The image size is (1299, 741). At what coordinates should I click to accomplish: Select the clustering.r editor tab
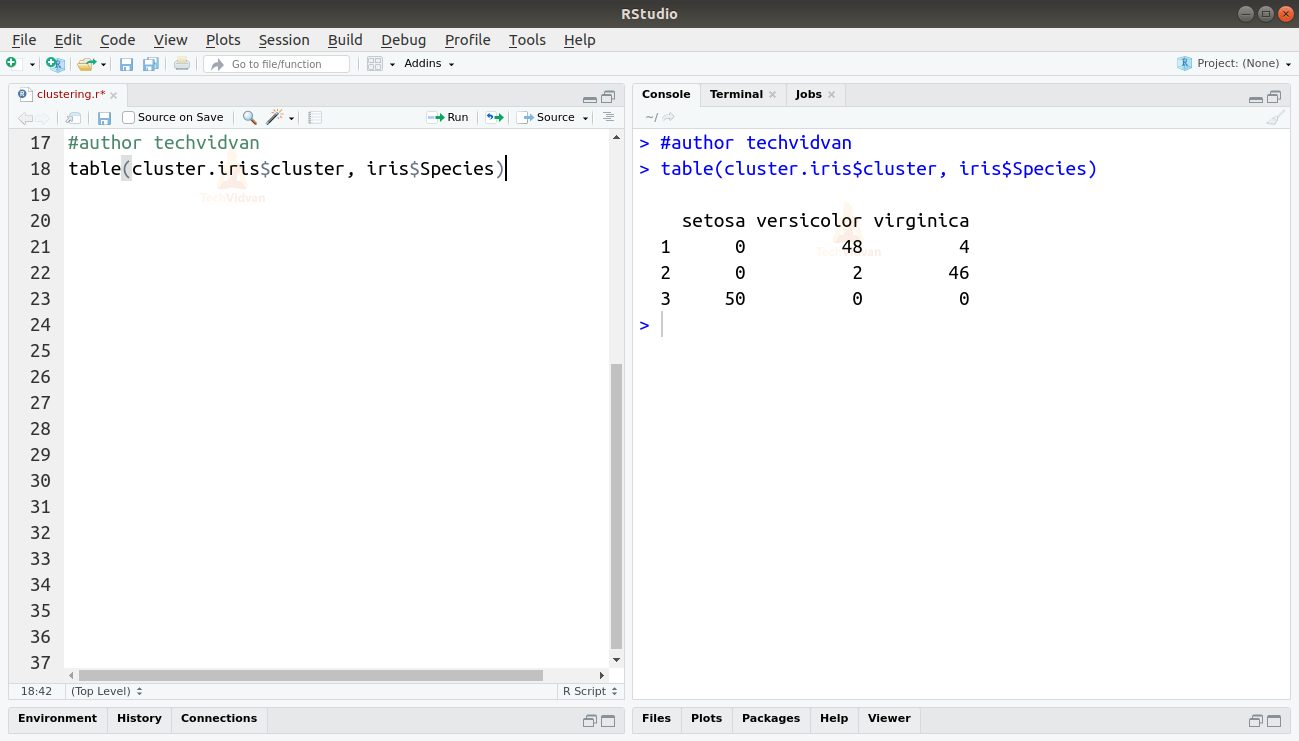(x=70, y=94)
